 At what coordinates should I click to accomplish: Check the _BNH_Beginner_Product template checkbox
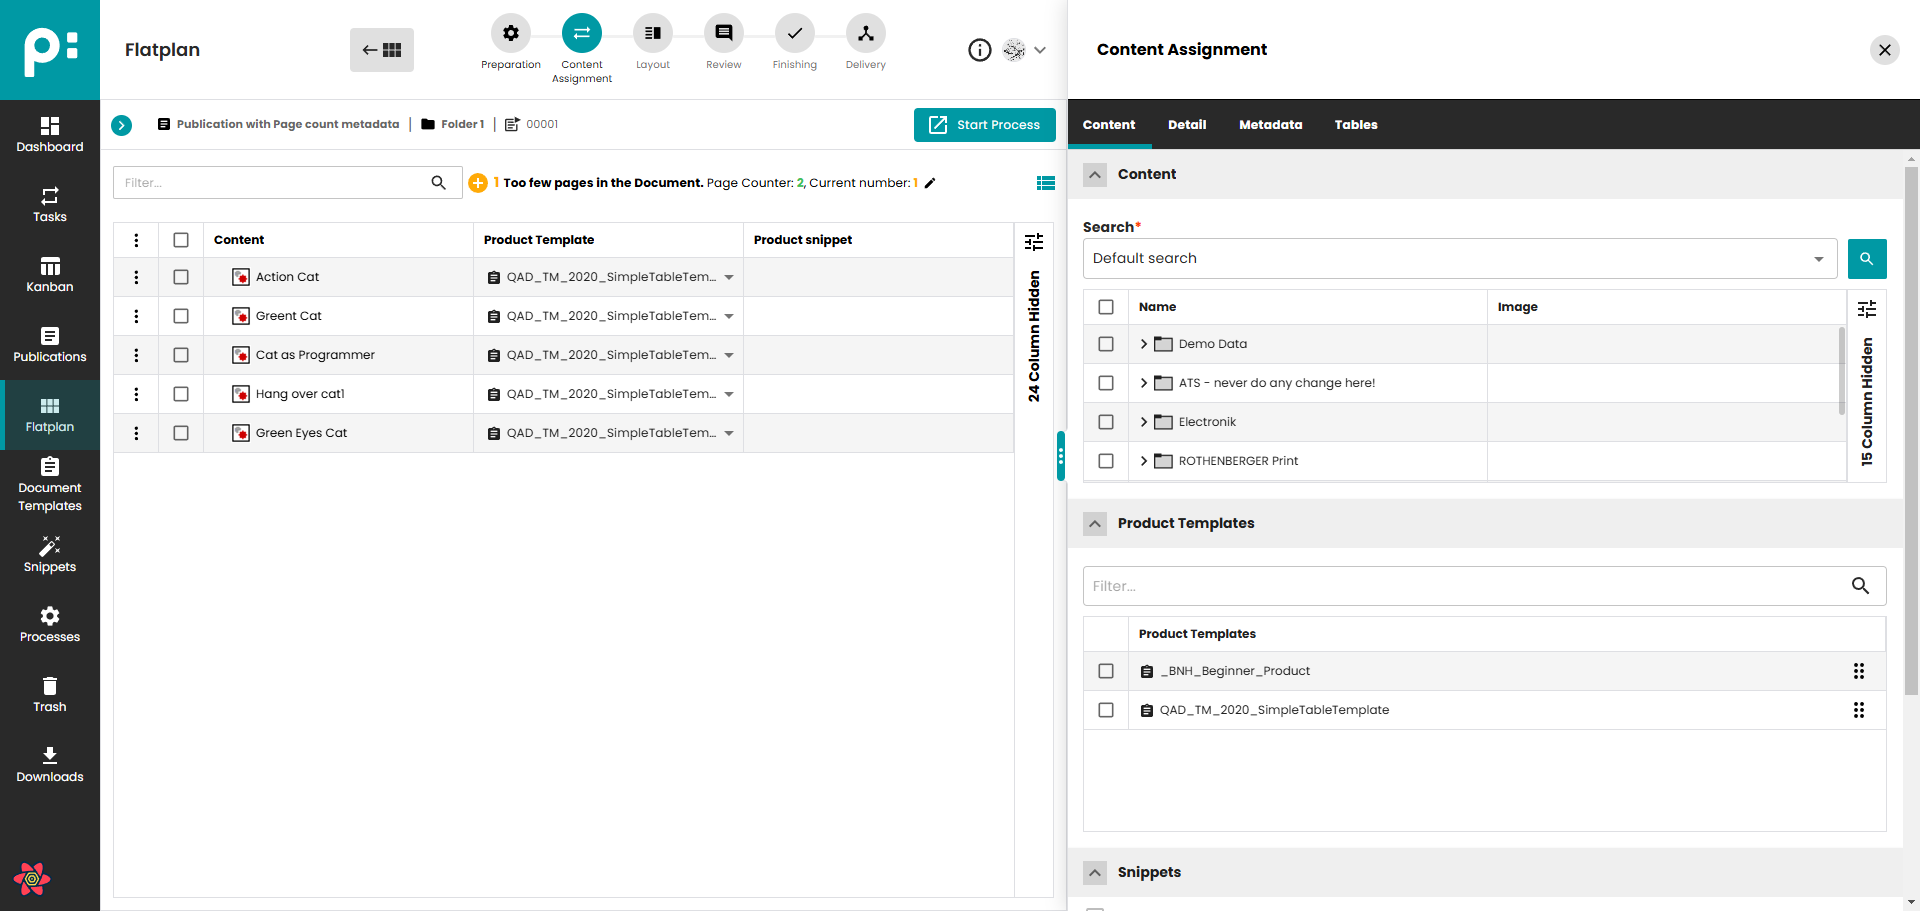pos(1105,671)
